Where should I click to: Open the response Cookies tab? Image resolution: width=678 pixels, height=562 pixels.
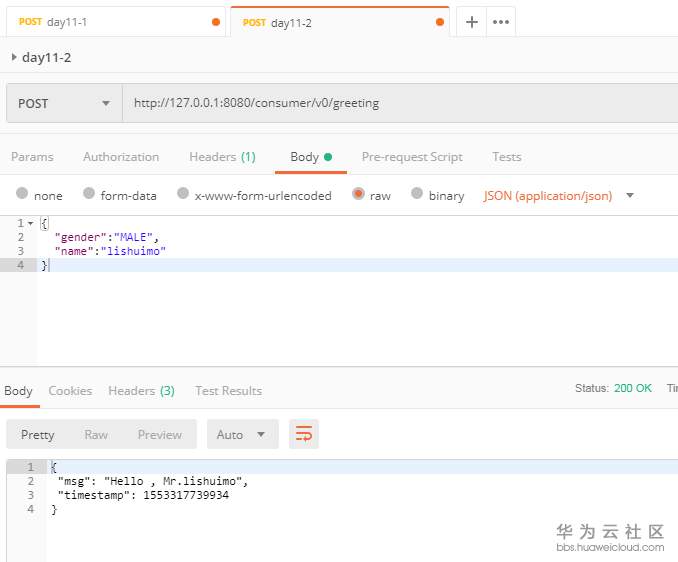click(x=70, y=391)
